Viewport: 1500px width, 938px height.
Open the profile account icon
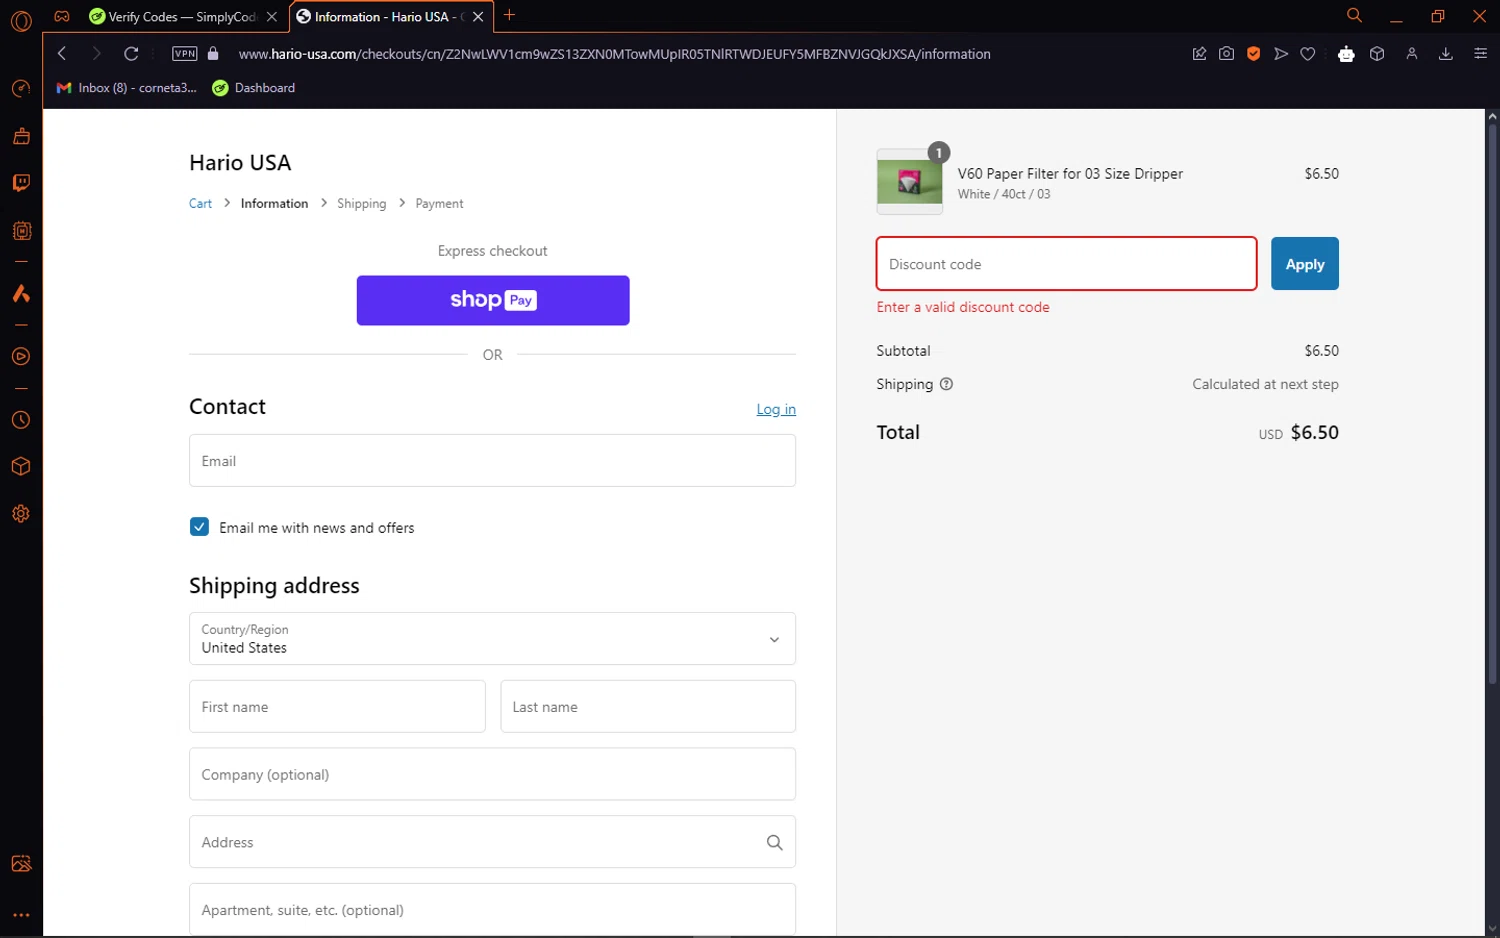pyautogui.click(x=1412, y=54)
